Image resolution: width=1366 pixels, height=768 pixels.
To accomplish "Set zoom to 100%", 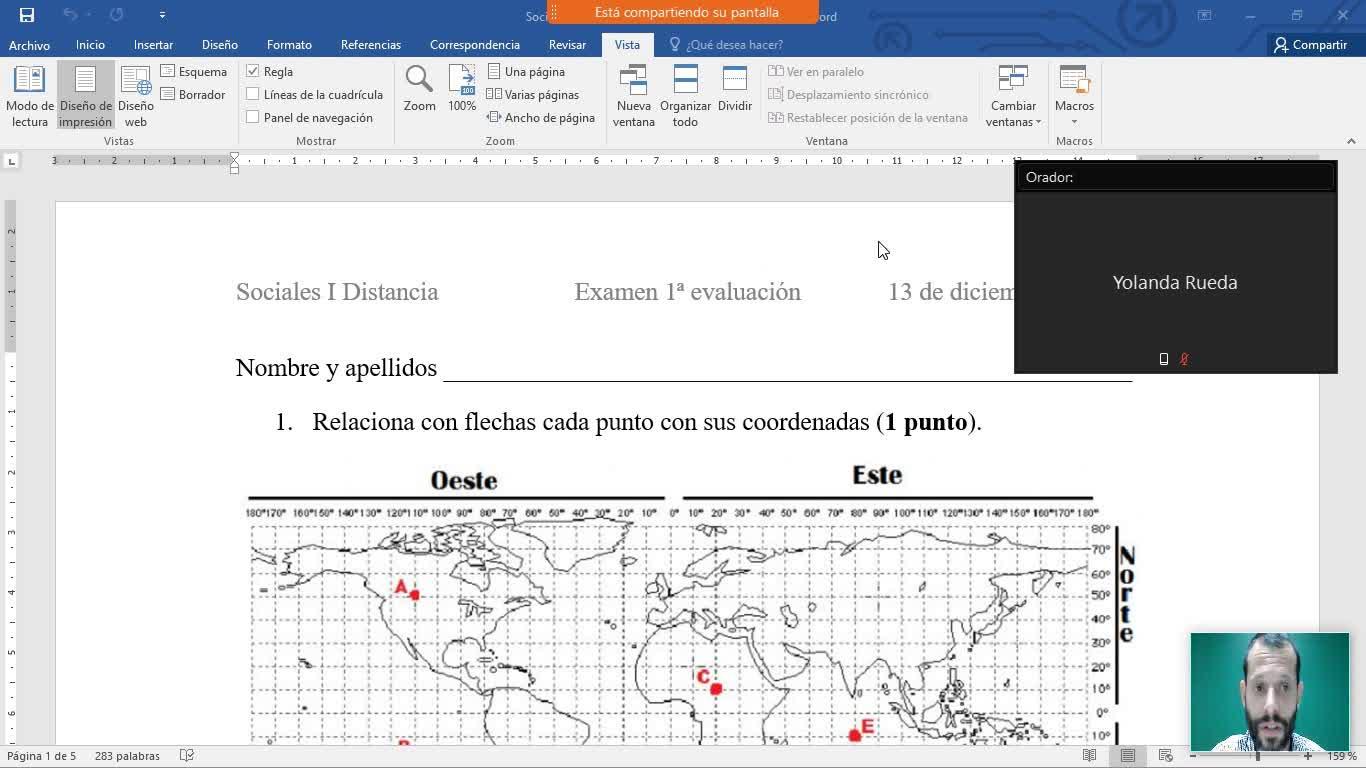I will (x=462, y=90).
